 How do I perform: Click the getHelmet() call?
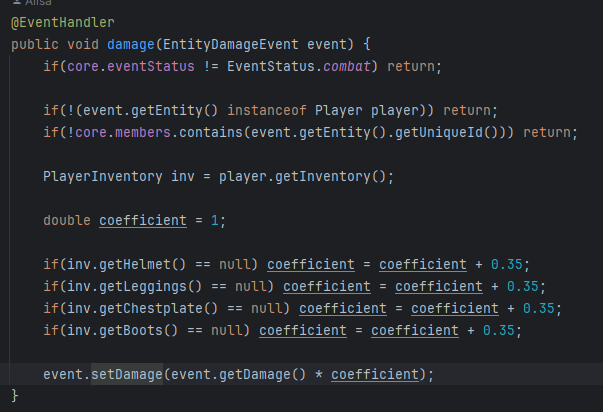(143, 264)
